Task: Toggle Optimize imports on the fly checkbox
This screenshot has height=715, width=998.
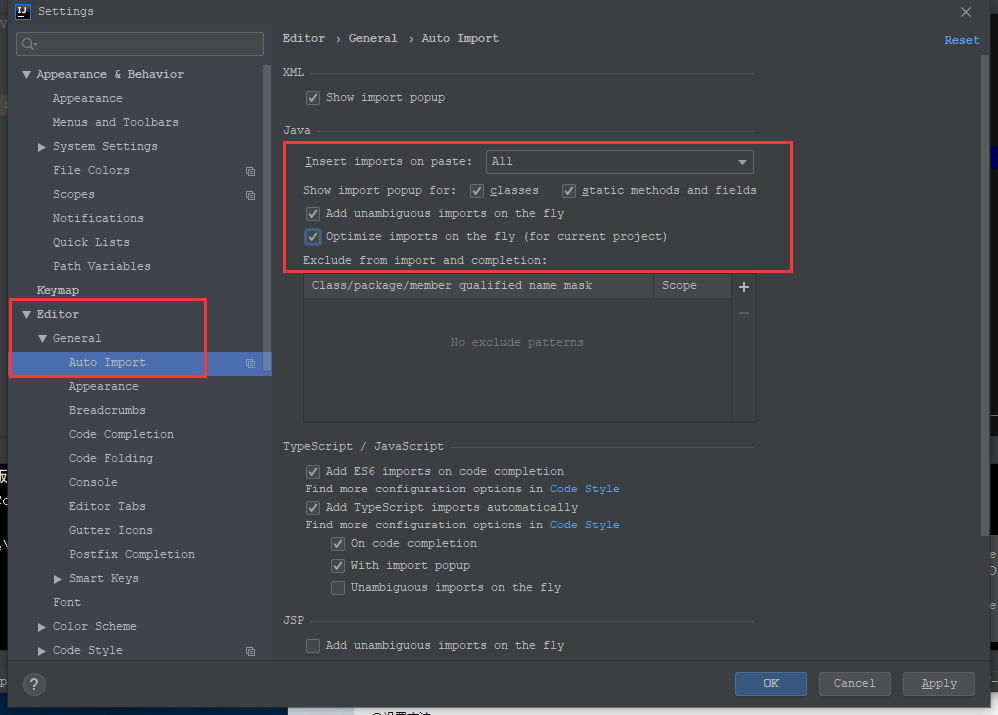Action: (313, 237)
